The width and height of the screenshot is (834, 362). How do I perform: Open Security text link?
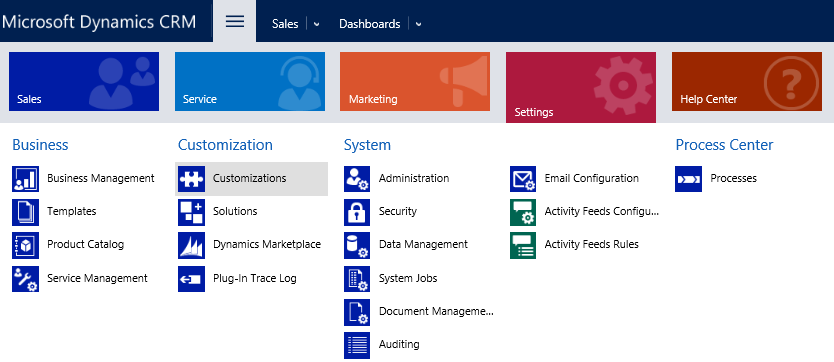point(398,211)
